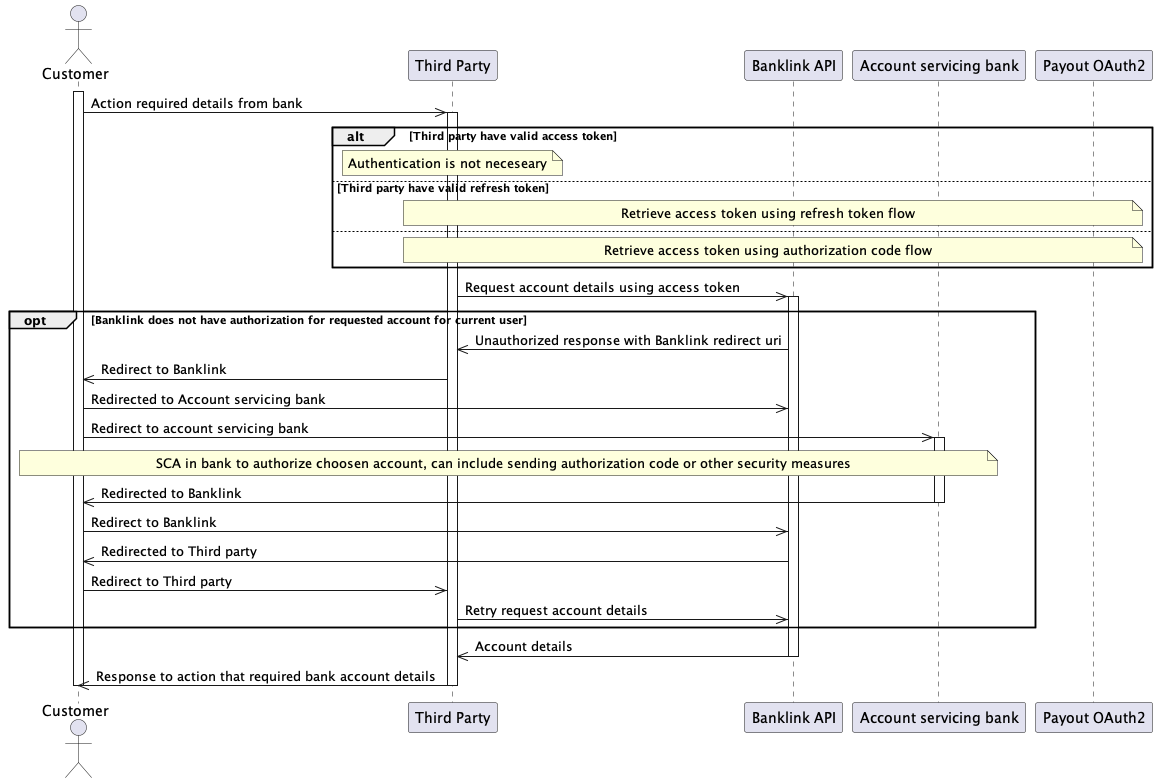
Task: Click the opt fragment label tab
Action: [x=42, y=321]
